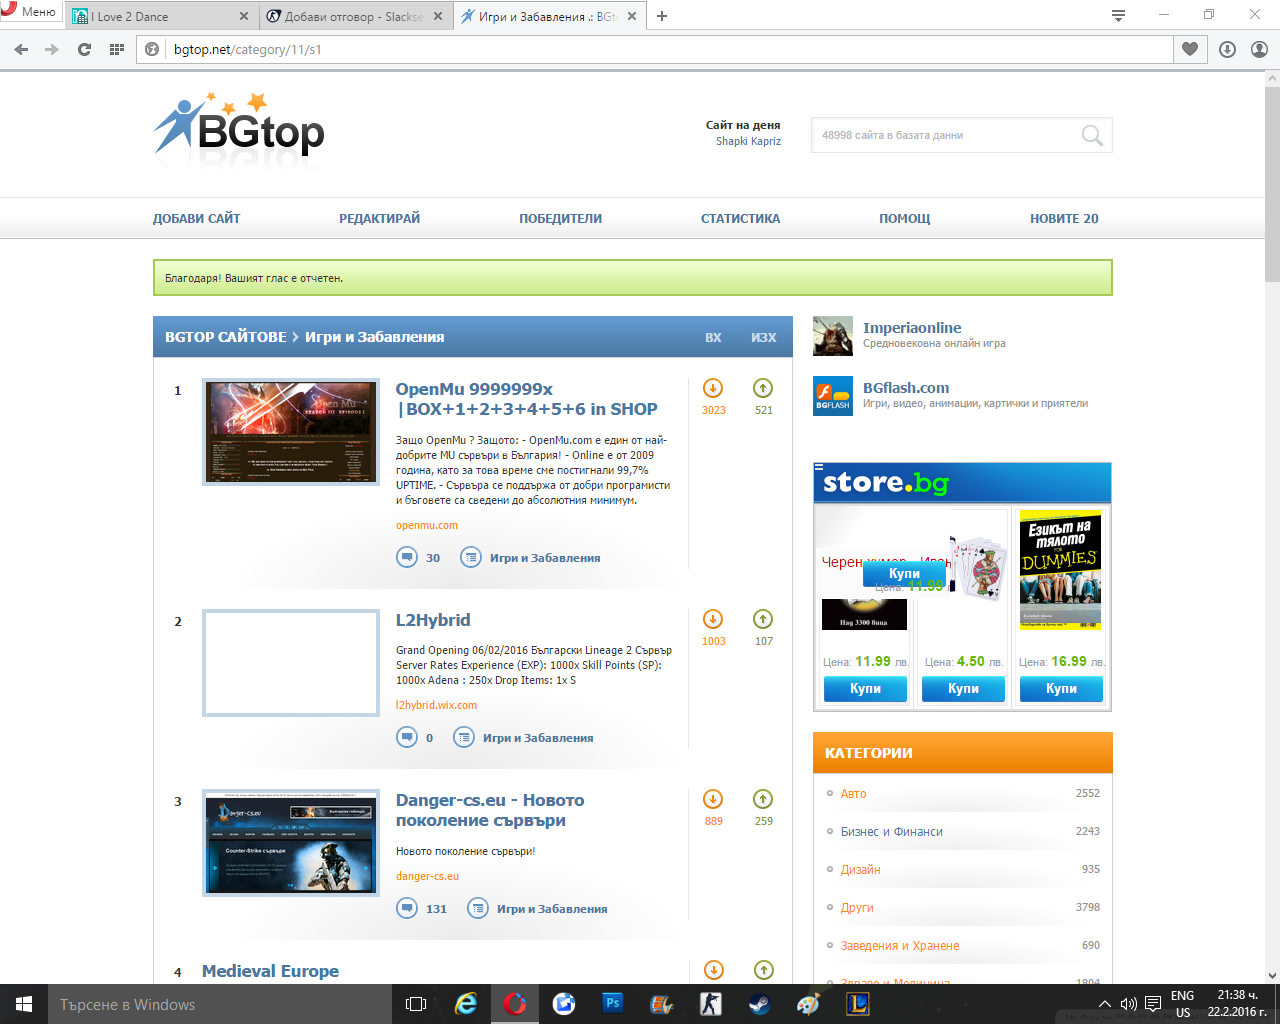This screenshot has width=1280, height=1024.
Task: Open the ПОМОЩ menu item
Action: [904, 218]
